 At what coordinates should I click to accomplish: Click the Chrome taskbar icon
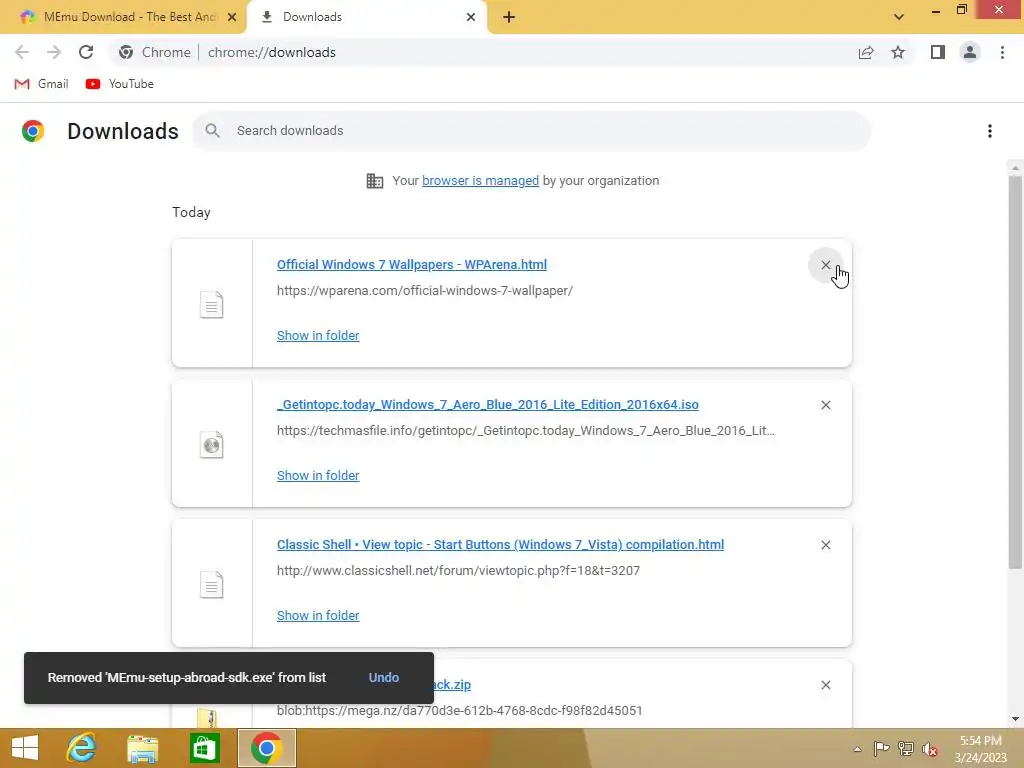click(266, 748)
